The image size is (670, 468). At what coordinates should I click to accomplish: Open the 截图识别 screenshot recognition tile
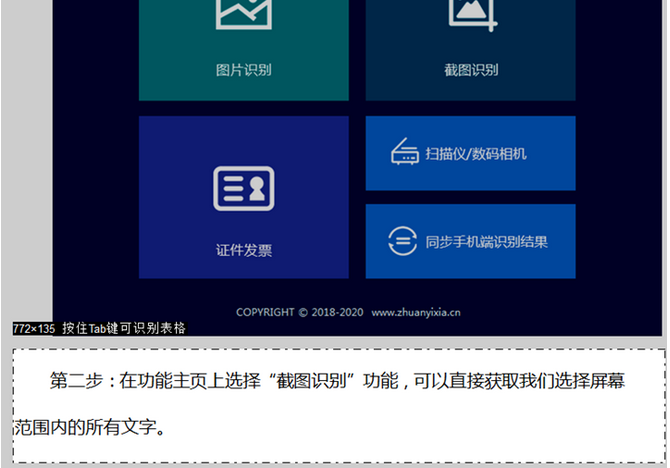(x=470, y=50)
